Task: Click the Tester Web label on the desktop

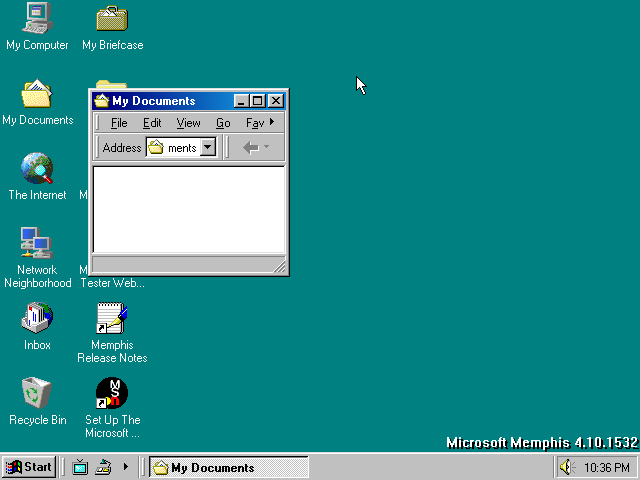Action: pos(112,283)
